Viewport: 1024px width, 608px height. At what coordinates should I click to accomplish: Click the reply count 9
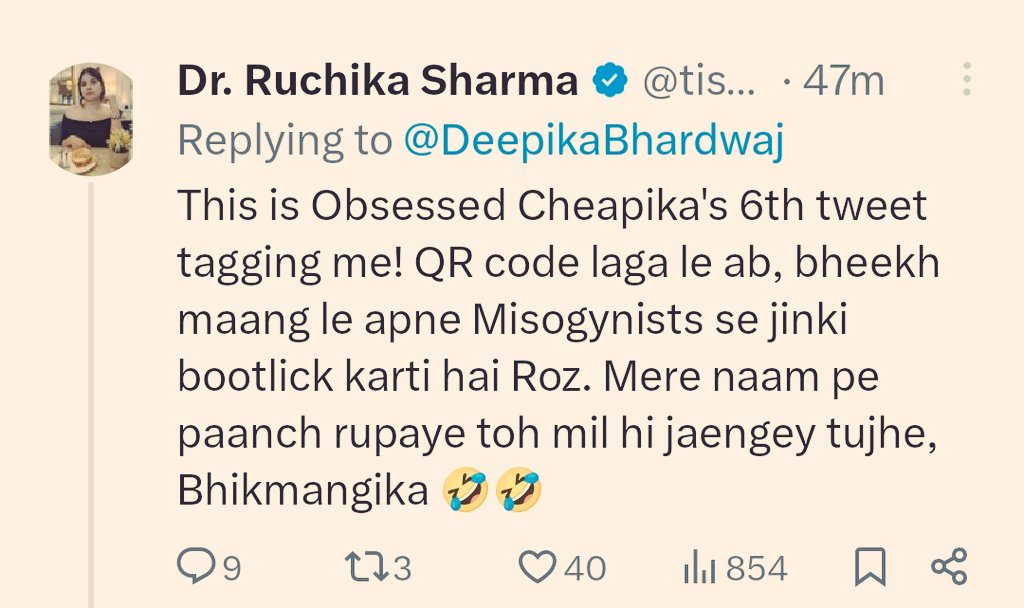232,568
